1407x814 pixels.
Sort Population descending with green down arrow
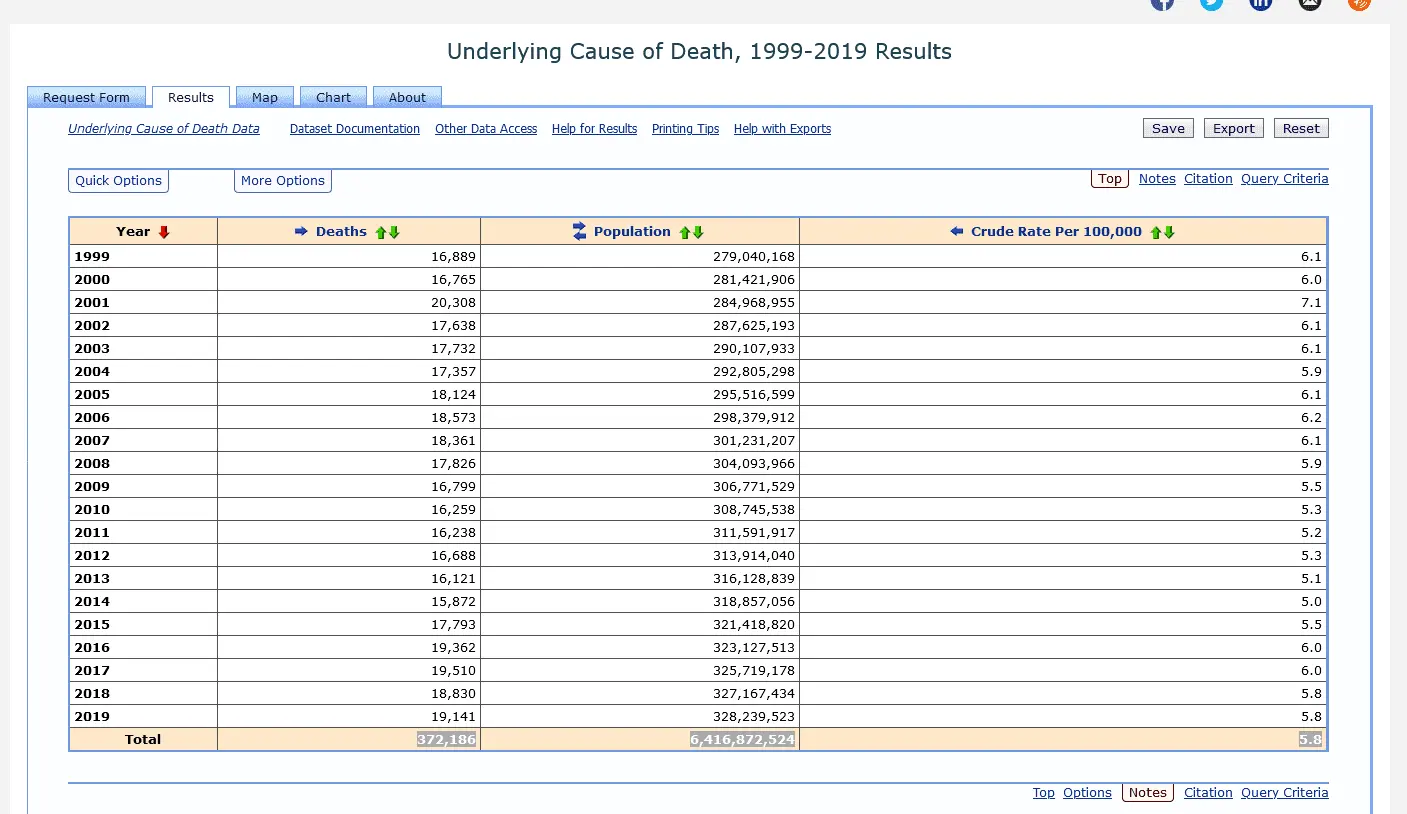[x=698, y=232]
